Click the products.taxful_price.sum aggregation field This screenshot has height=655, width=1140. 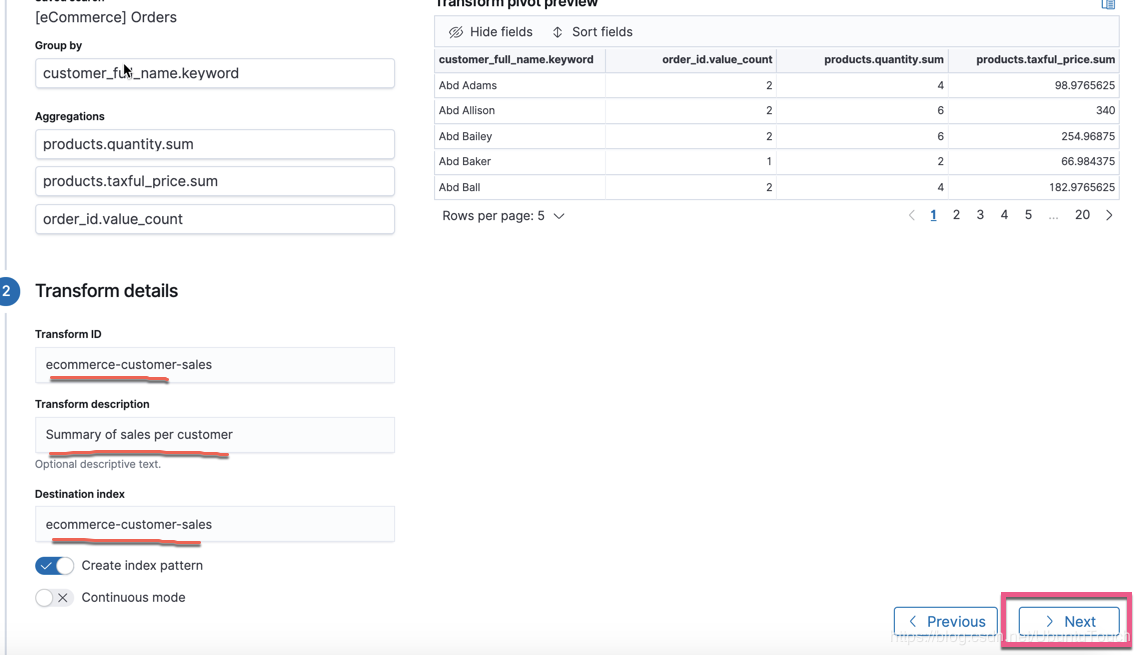click(x=214, y=181)
